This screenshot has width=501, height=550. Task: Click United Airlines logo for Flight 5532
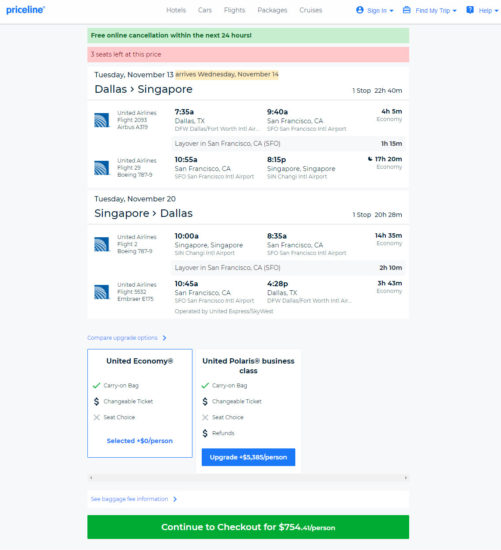[x=101, y=292]
